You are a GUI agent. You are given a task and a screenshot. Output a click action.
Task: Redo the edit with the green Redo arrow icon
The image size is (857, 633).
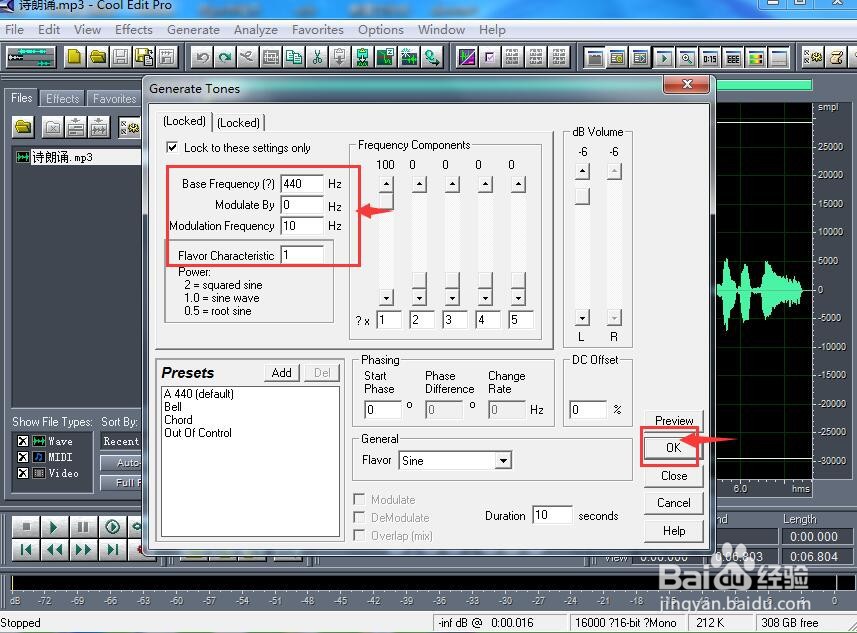(x=225, y=57)
